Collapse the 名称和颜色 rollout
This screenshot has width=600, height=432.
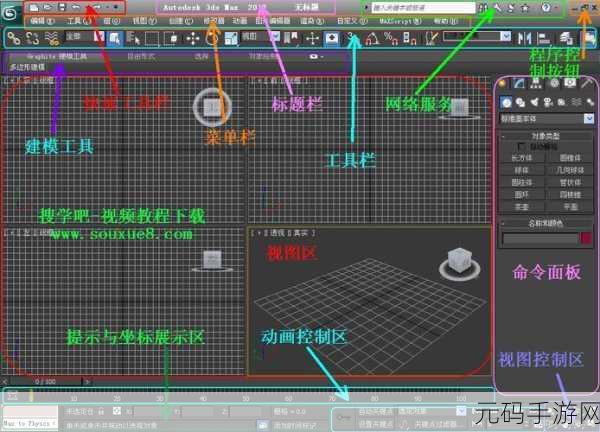point(546,223)
